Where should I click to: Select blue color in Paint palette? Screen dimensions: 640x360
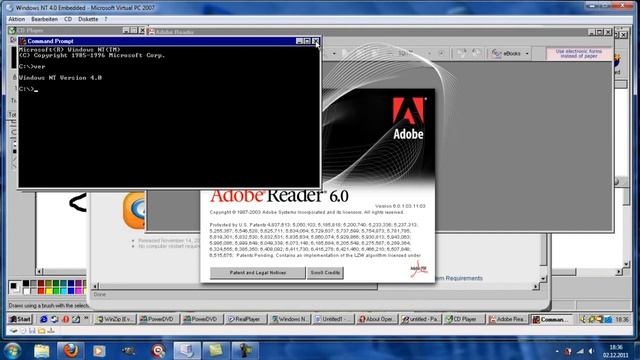(x=71, y=291)
